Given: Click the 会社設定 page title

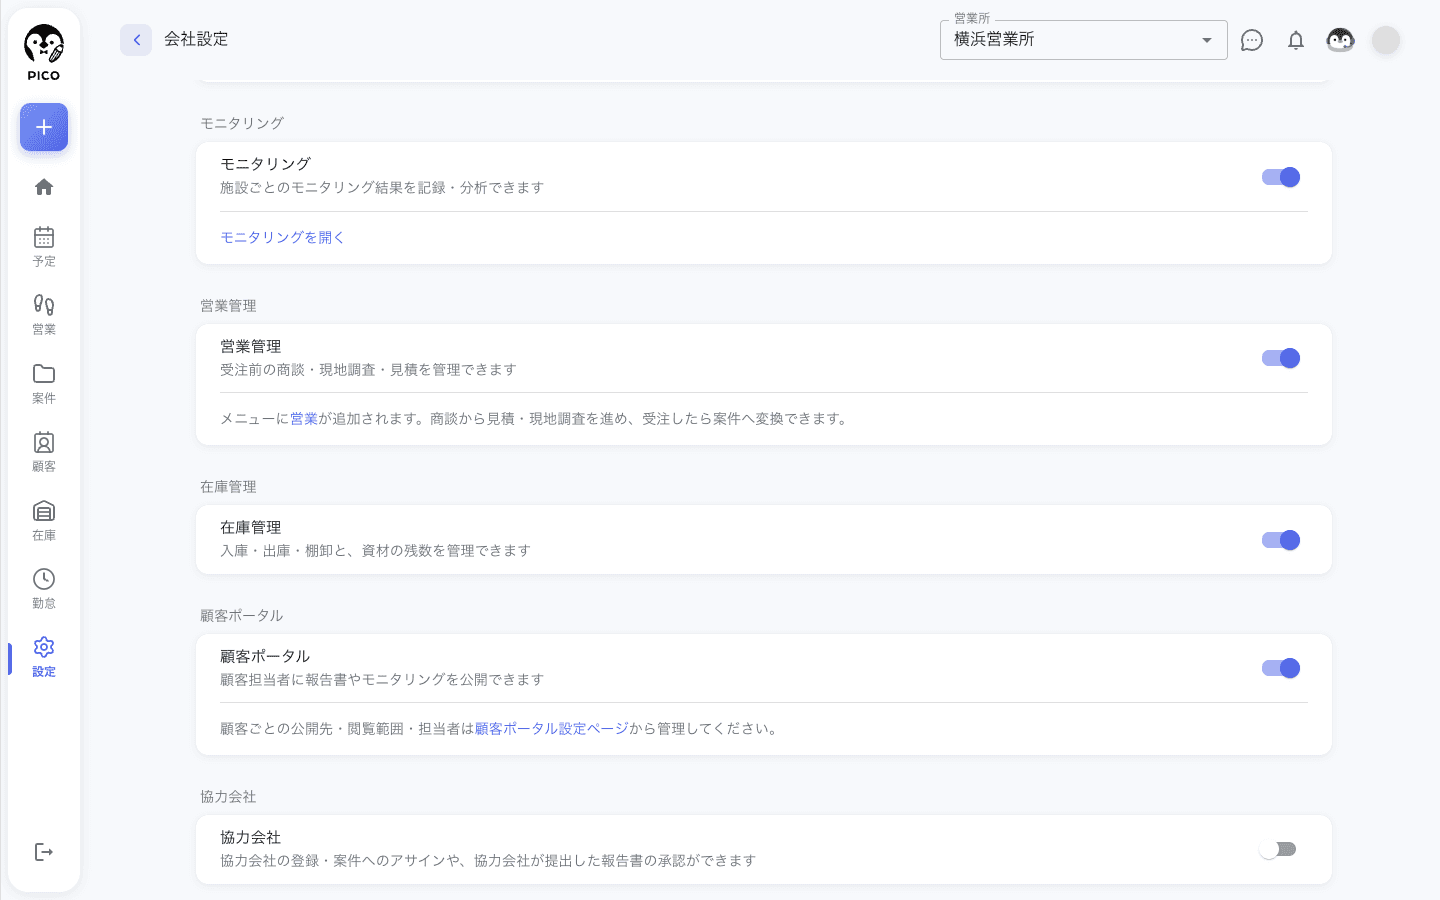Looking at the screenshot, I should (x=196, y=39).
